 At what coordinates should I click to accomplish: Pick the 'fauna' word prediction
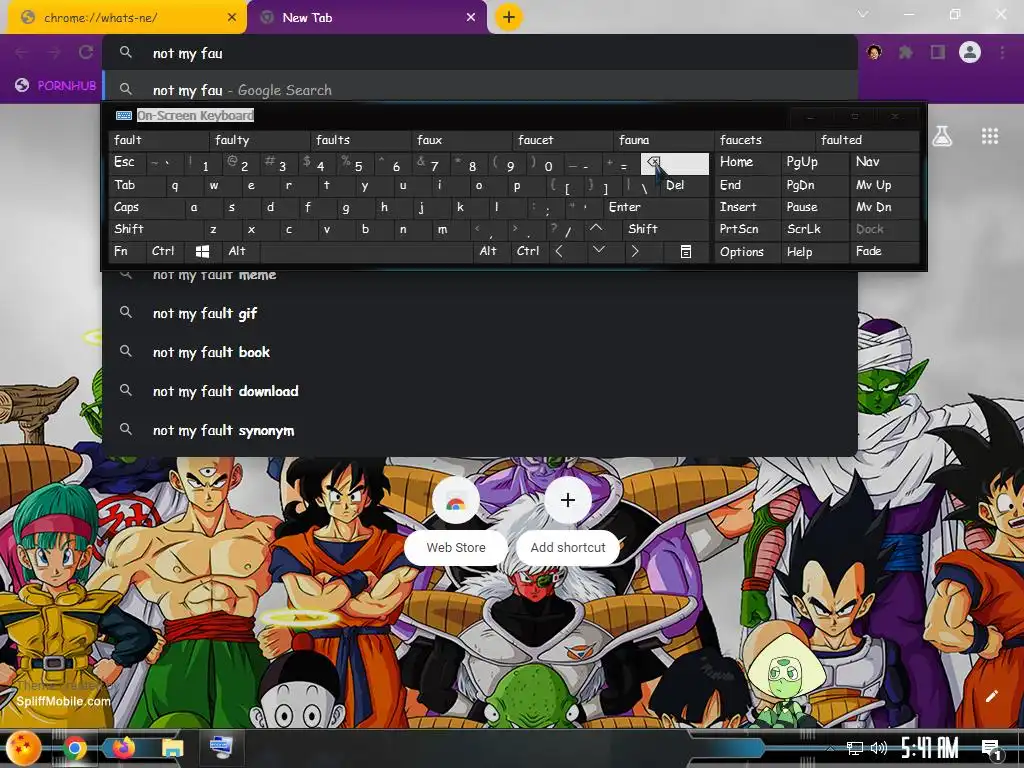click(665, 140)
